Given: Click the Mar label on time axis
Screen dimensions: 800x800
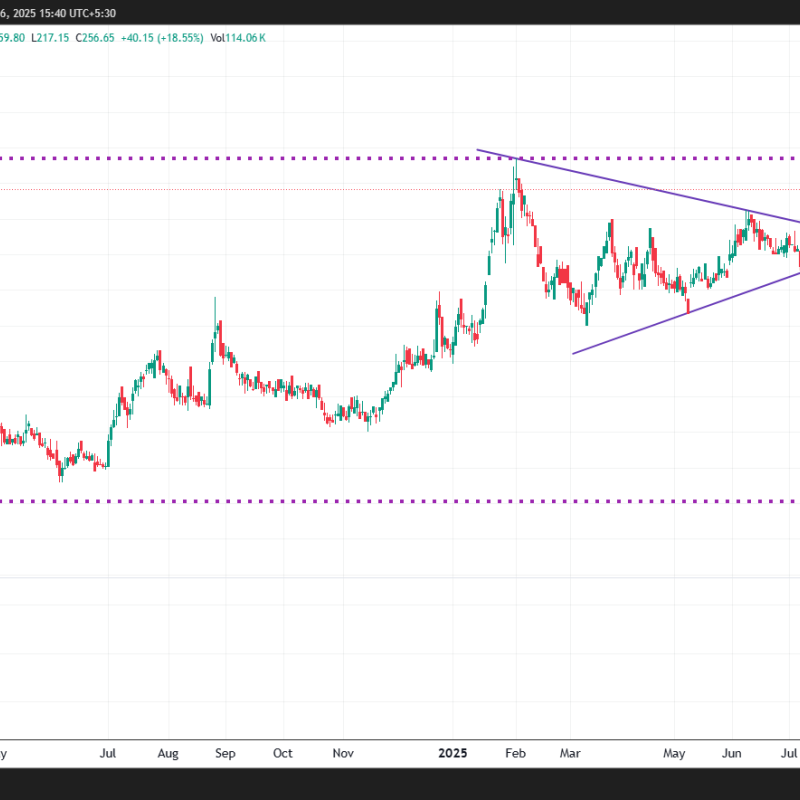Looking at the screenshot, I should point(571,752).
